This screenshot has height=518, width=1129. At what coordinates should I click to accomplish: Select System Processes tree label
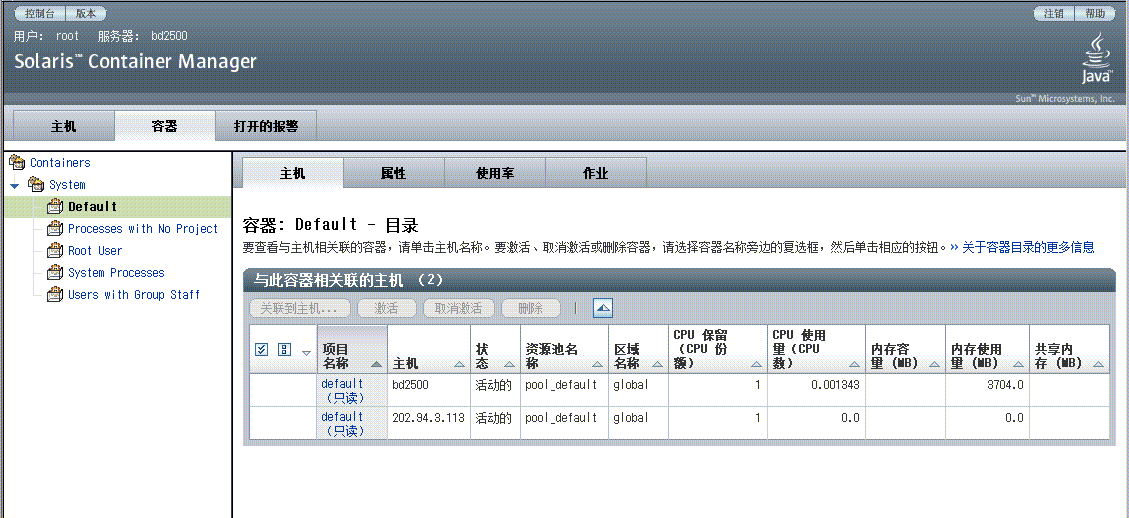tap(116, 273)
